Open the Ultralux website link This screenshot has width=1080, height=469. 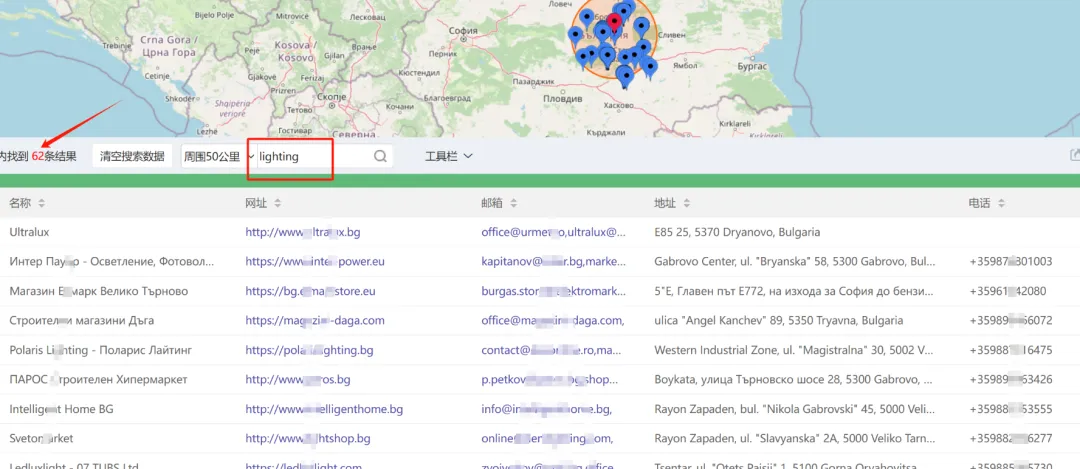pyautogui.click(x=303, y=233)
